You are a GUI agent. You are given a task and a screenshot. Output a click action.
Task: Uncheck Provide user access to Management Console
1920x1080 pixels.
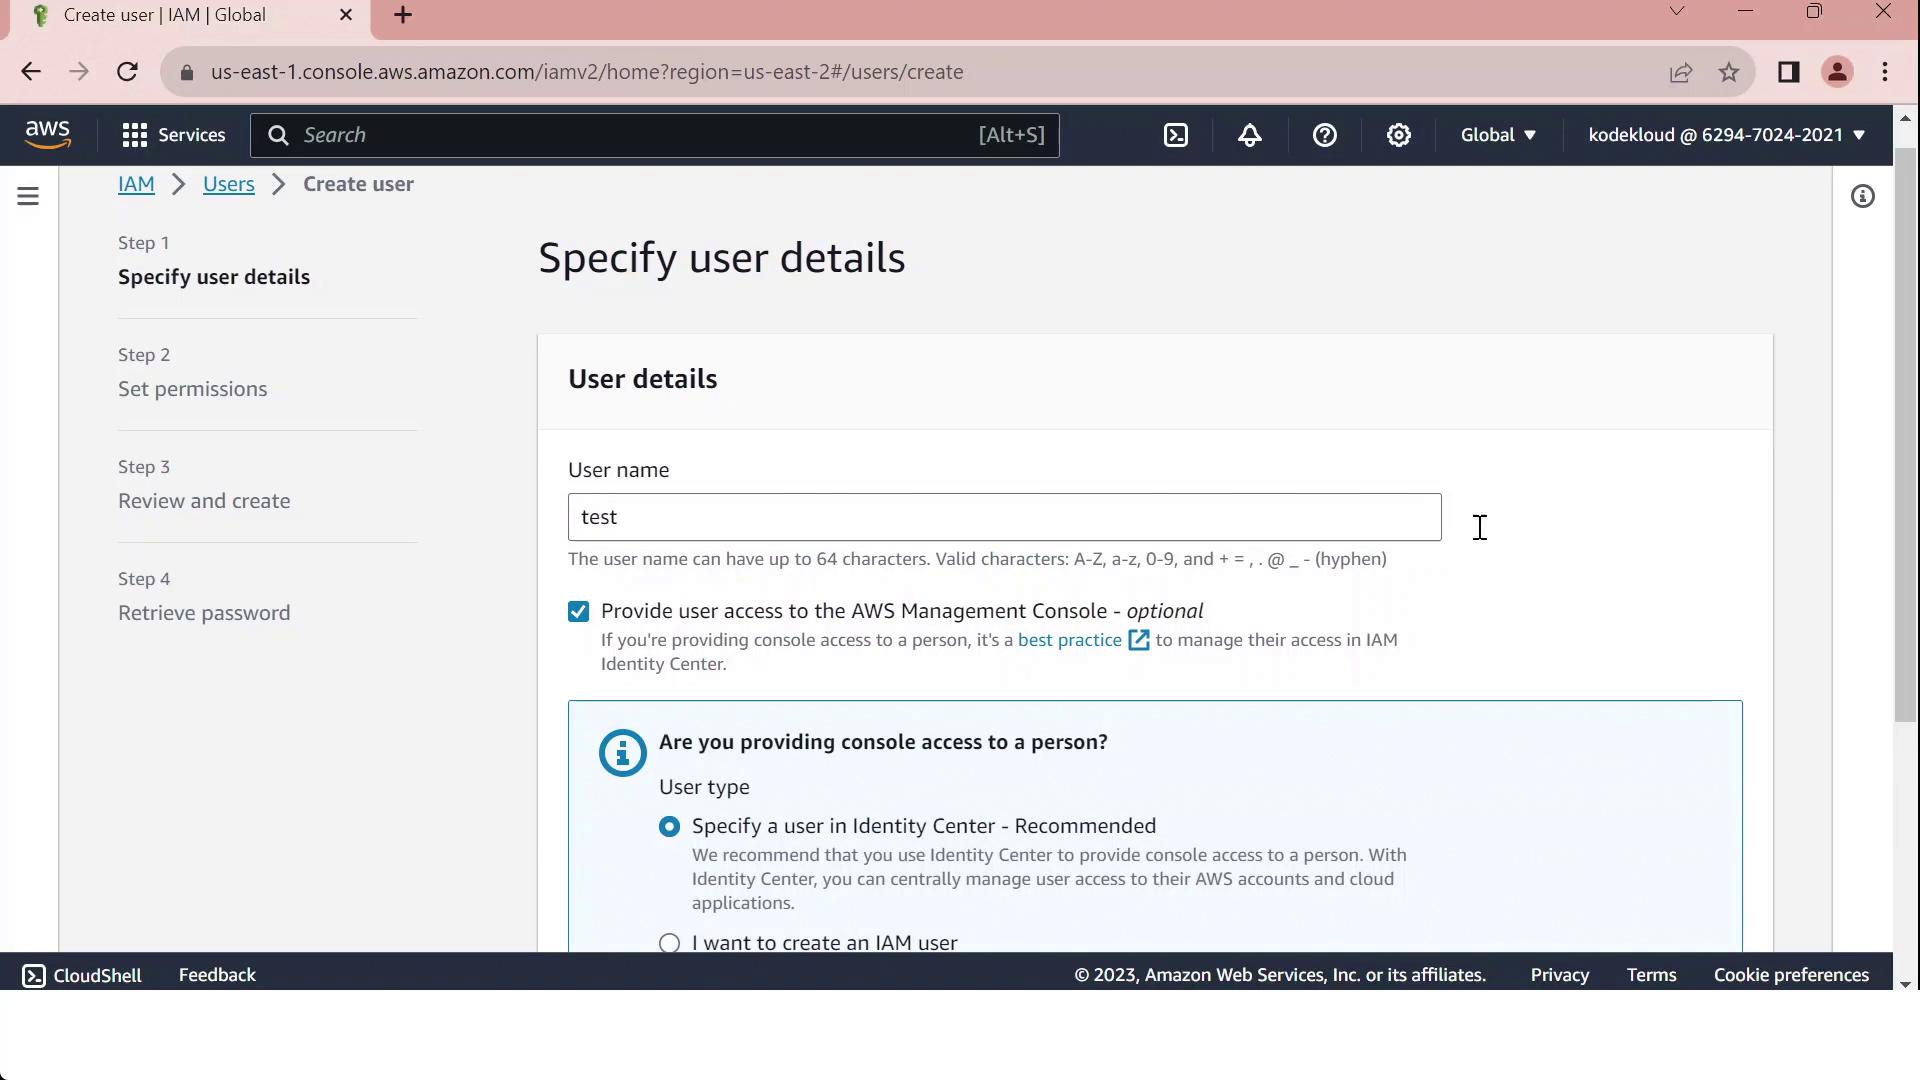[578, 612]
